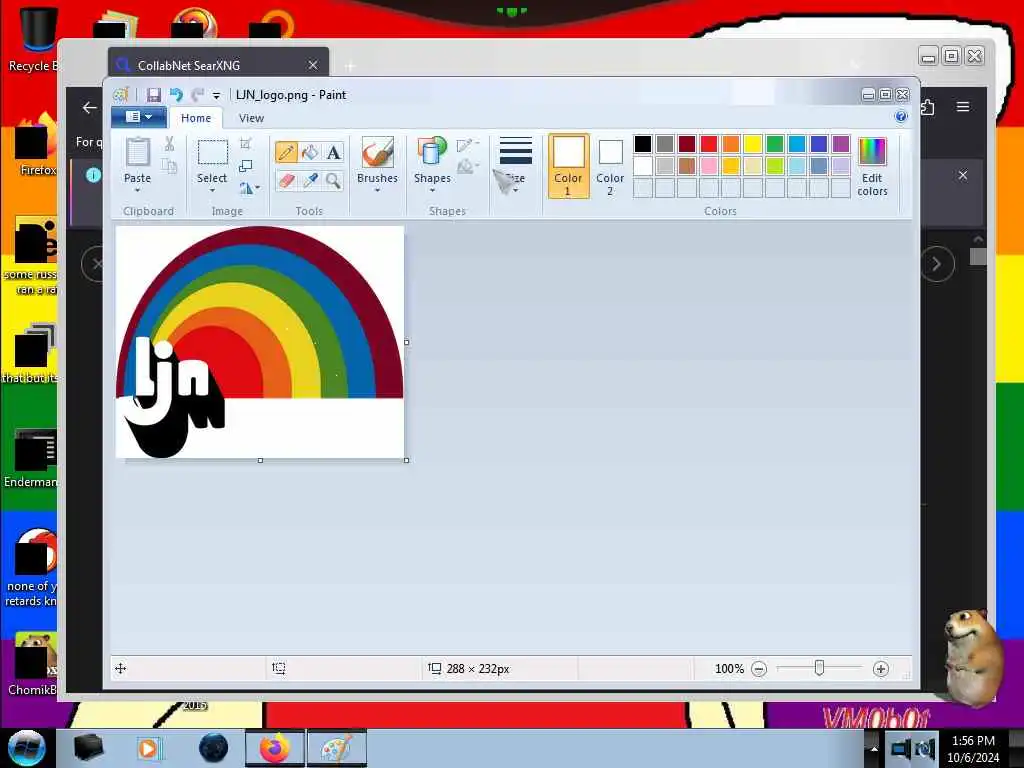
Task: Open Customize Quick Access Toolbar arrow
Action: click(216, 96)
